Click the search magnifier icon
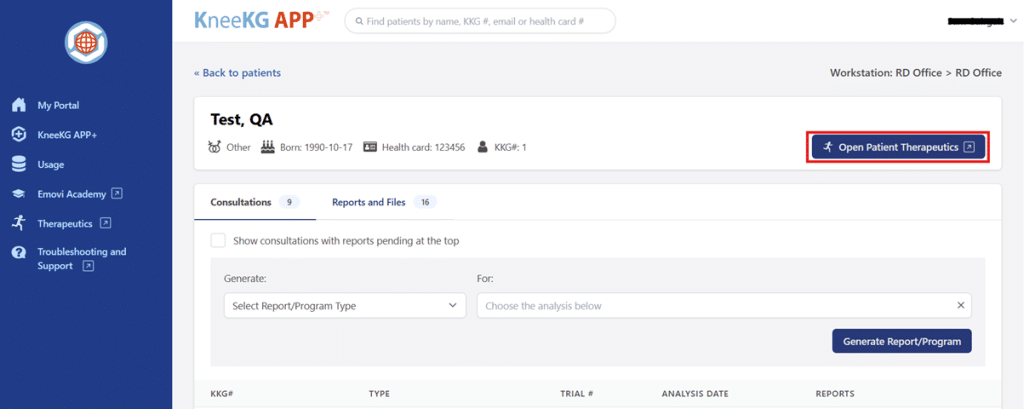The image size is (1024, 409). 359,21
